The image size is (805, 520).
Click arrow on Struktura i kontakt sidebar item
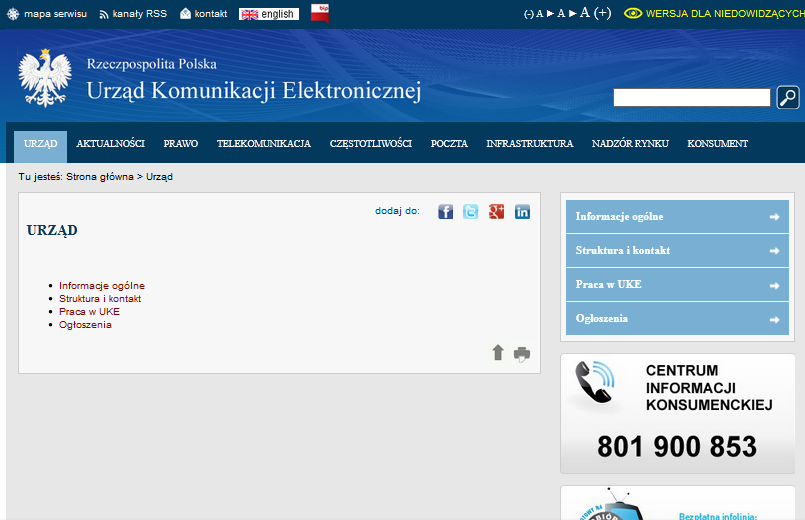775,251
